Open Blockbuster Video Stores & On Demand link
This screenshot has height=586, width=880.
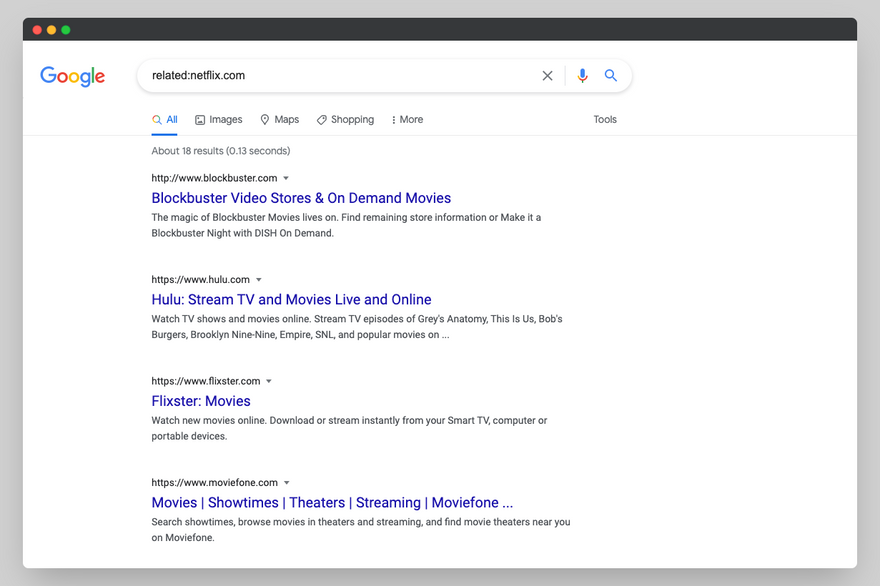(x=301, y=198)
